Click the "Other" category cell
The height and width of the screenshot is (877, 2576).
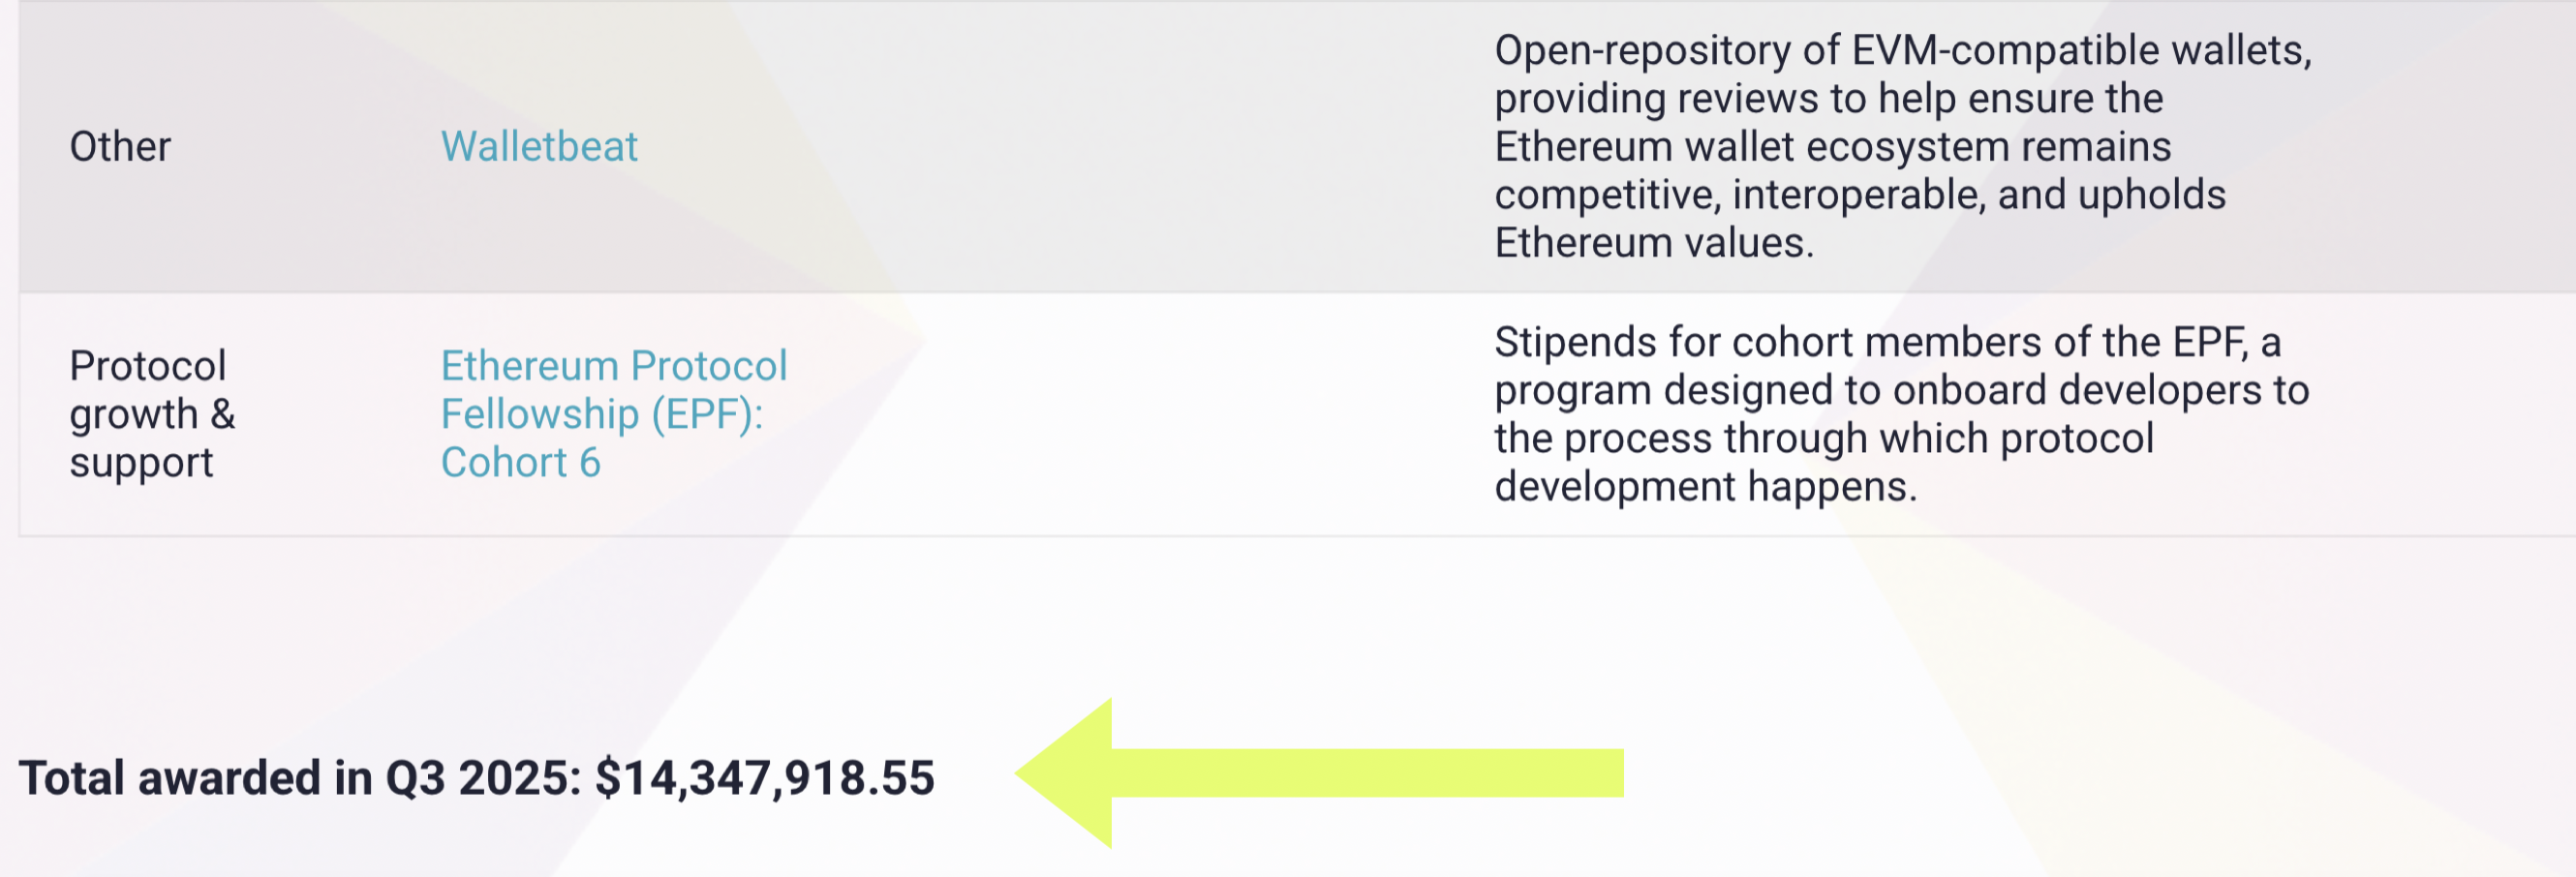(x=120, y=147)
